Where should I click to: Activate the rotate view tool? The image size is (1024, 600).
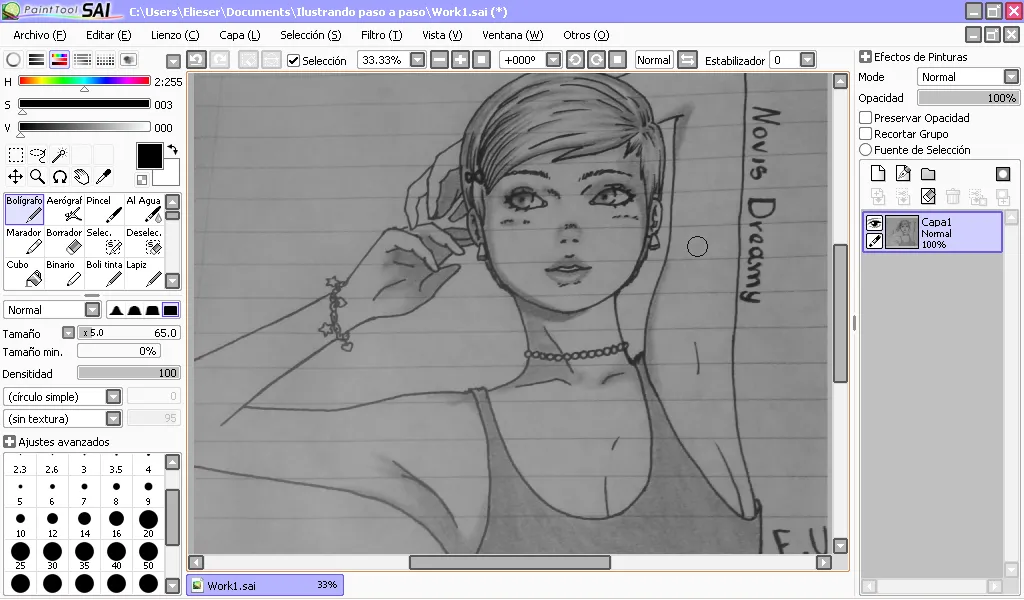59,176
